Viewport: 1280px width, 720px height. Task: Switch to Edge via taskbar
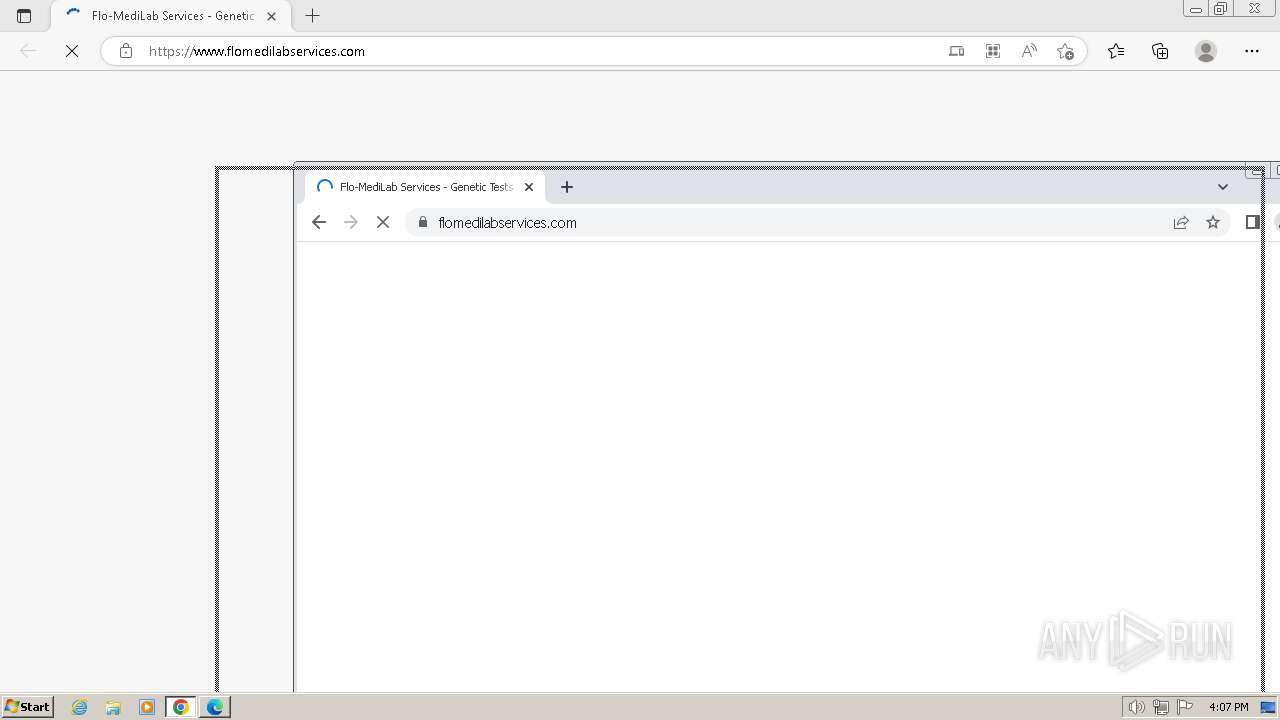(x=215, y=707)
